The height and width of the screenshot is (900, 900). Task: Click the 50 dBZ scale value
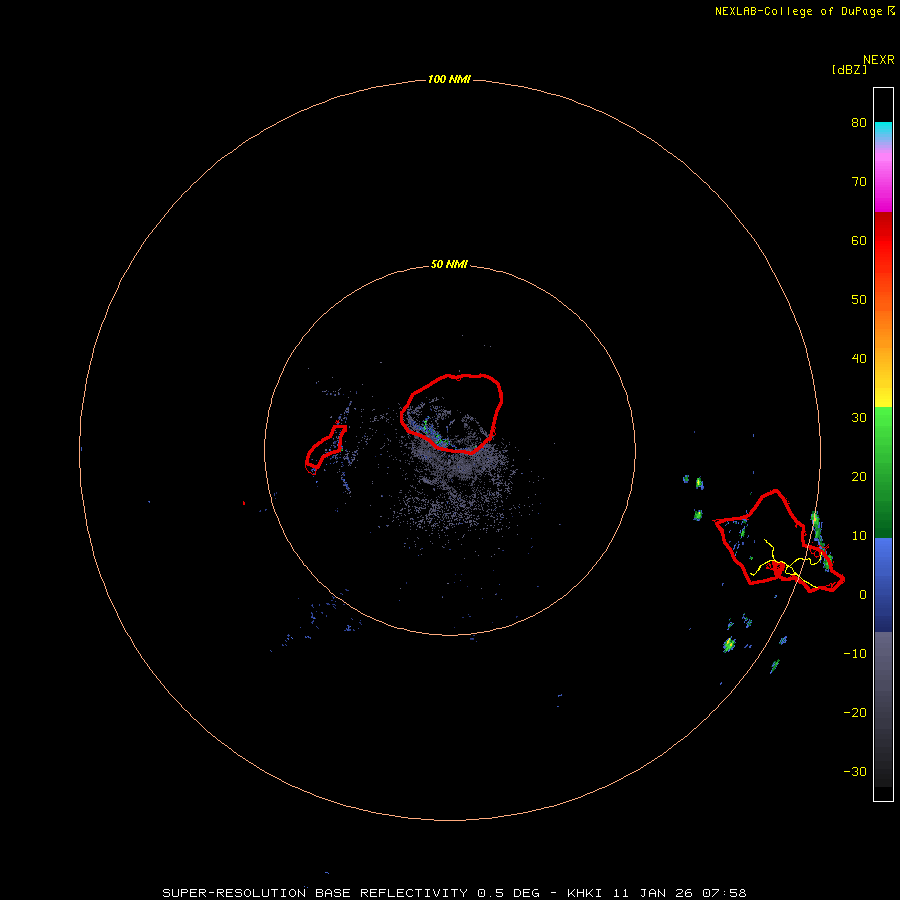[x=859, y=300]
